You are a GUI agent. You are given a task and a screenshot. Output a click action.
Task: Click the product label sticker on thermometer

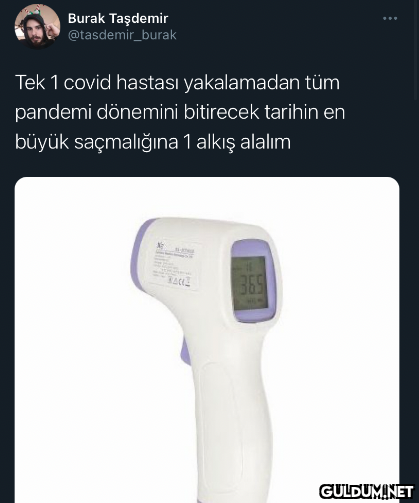173,265
